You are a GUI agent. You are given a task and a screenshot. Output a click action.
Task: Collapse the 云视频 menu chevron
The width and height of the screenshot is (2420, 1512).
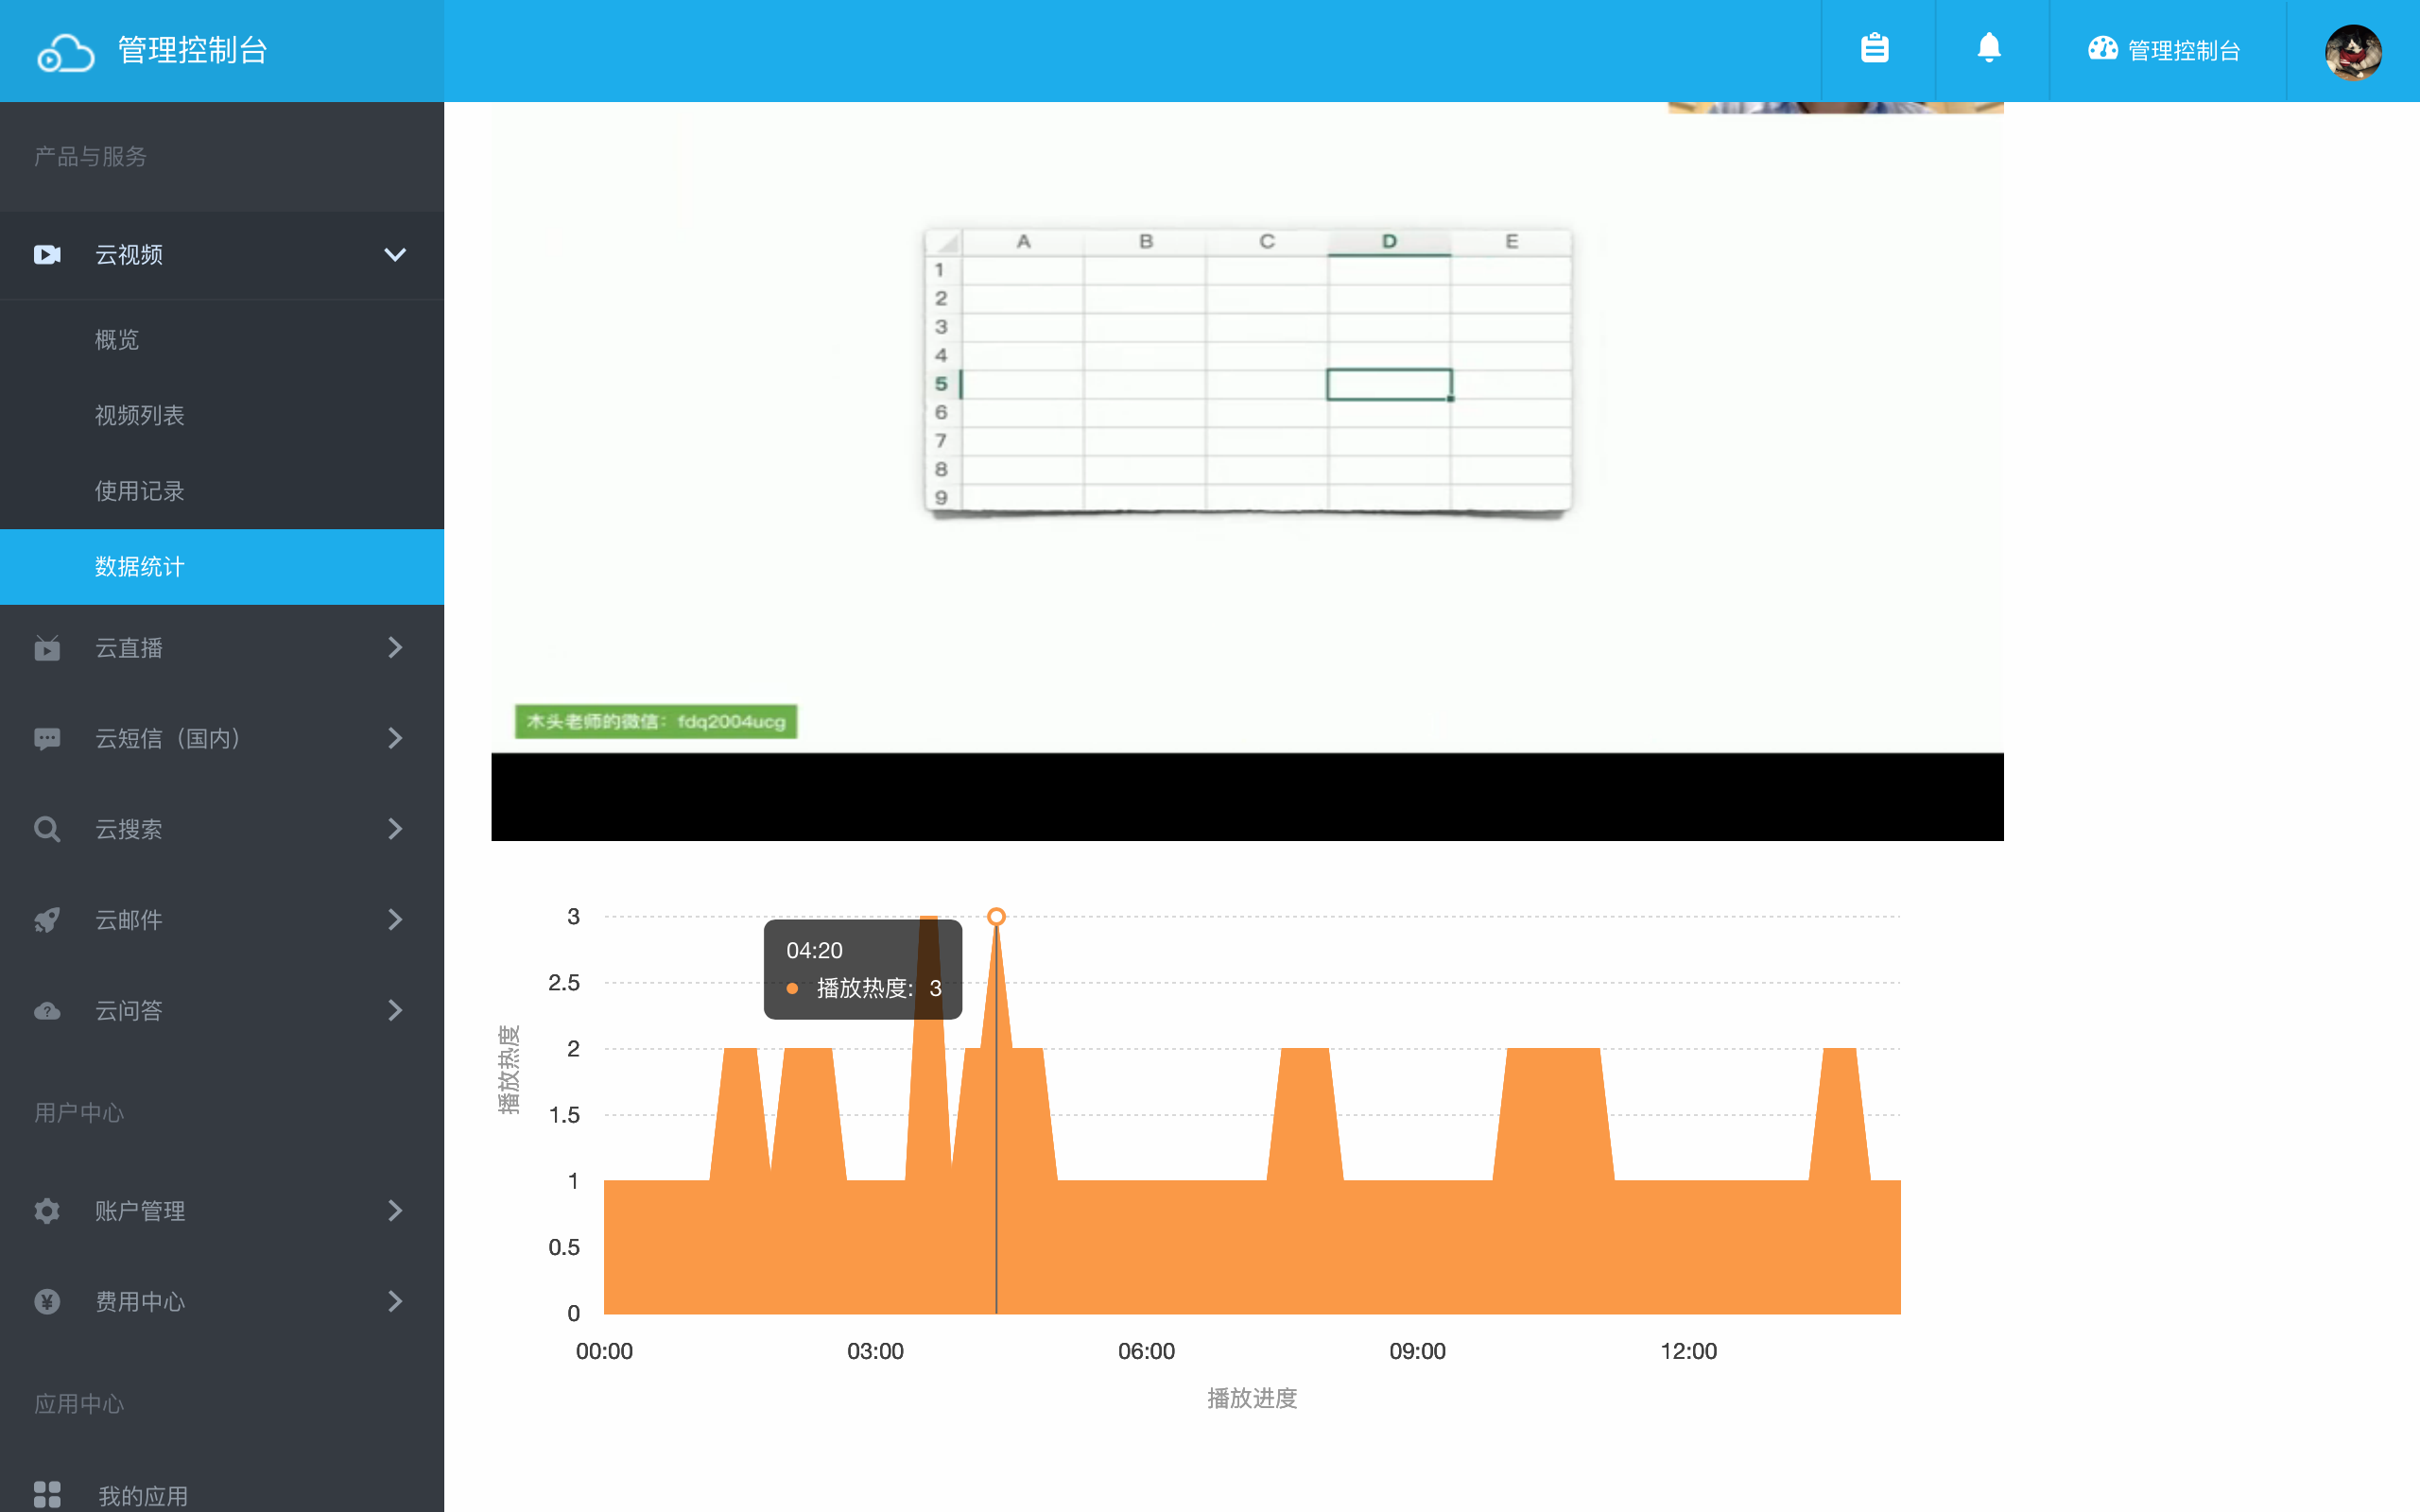point(395,255)
